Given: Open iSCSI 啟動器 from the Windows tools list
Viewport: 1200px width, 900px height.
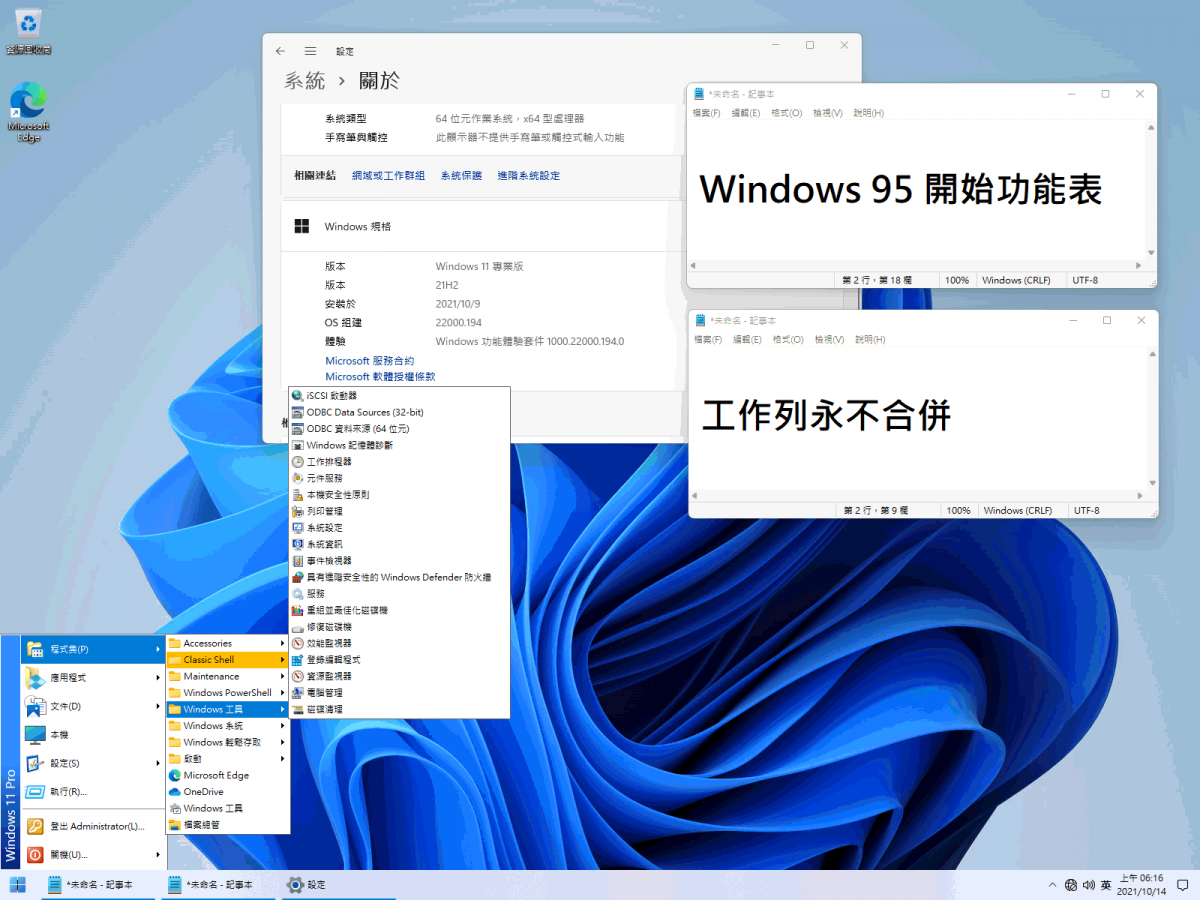Looking at the screenshot, I should coord(399,395).
